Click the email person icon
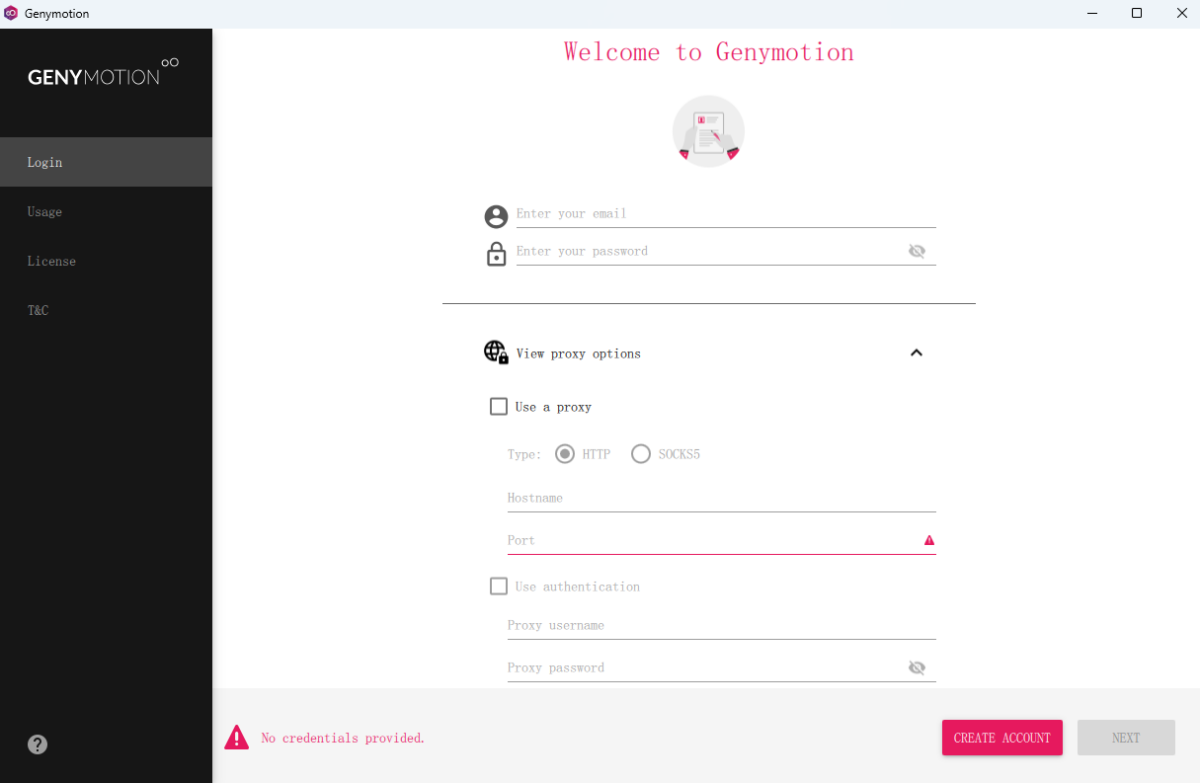This screenshot has height=783, width=1200. point(497,216)
